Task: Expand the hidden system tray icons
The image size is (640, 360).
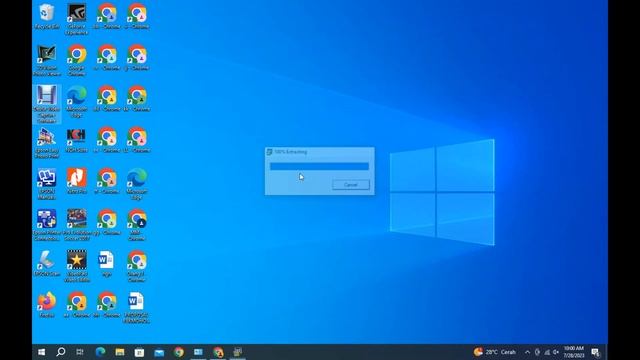Action: click(x=527, y=352)
